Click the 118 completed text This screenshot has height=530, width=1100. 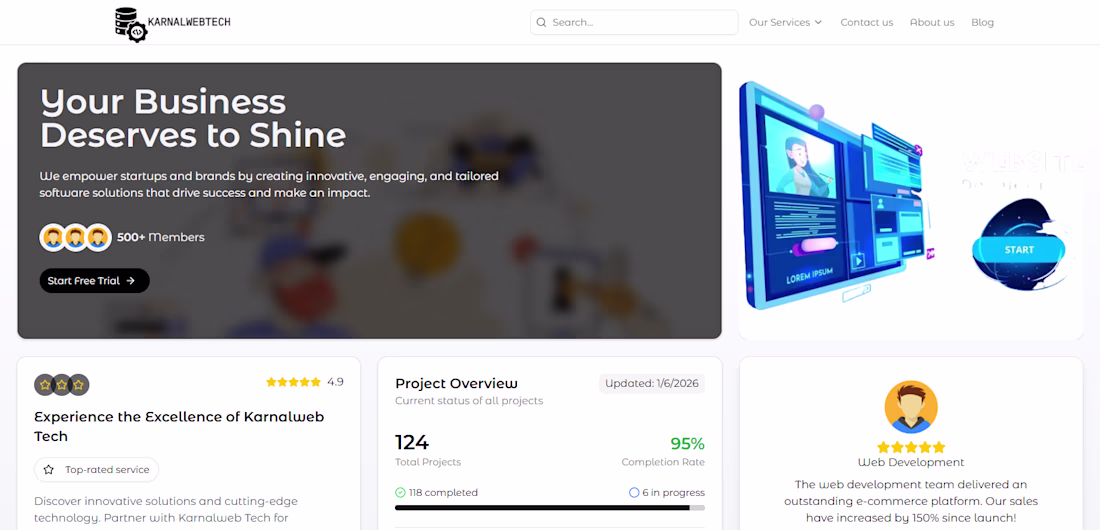pos(444,492)
